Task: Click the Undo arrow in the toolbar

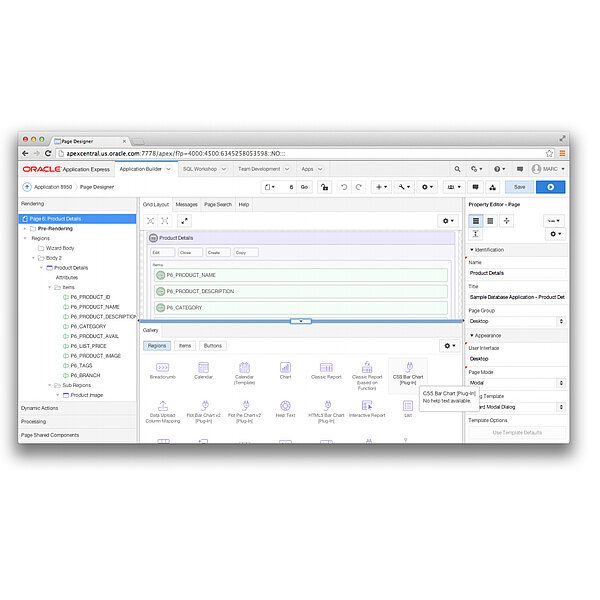Action: (x=345, y=187)
